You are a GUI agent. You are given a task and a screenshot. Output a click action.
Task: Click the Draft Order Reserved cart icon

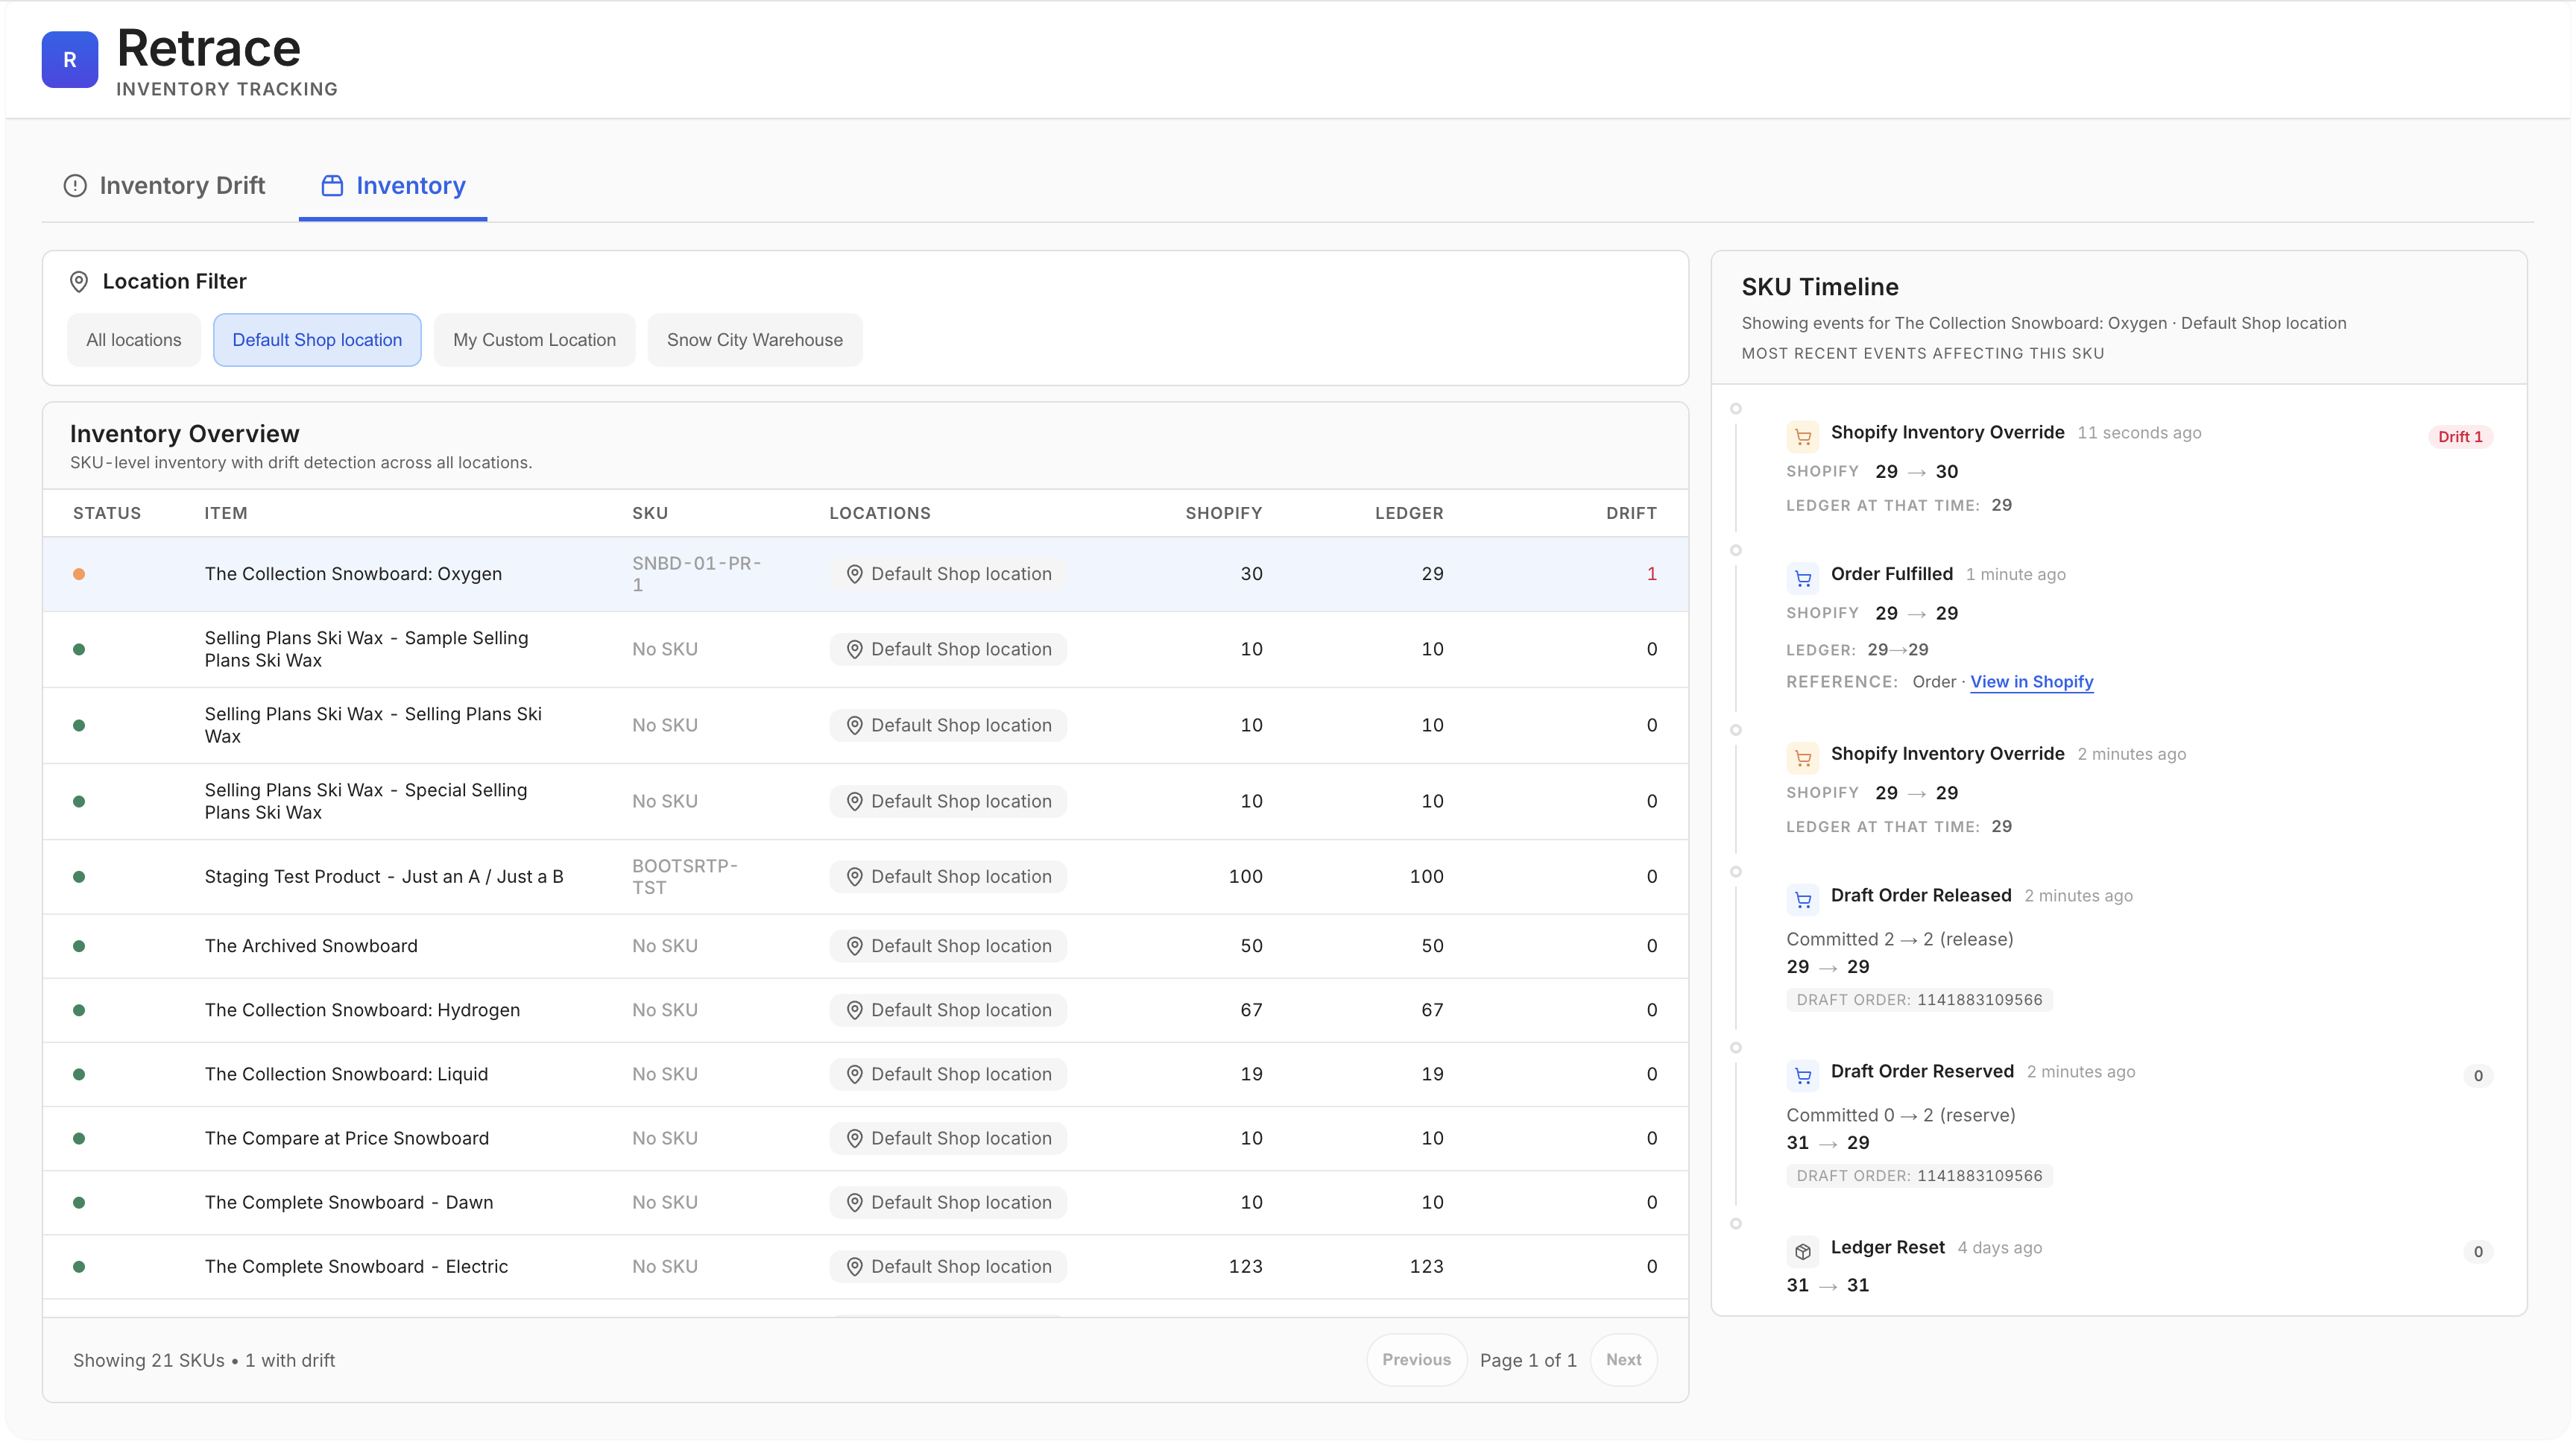coord(1803,1076)
